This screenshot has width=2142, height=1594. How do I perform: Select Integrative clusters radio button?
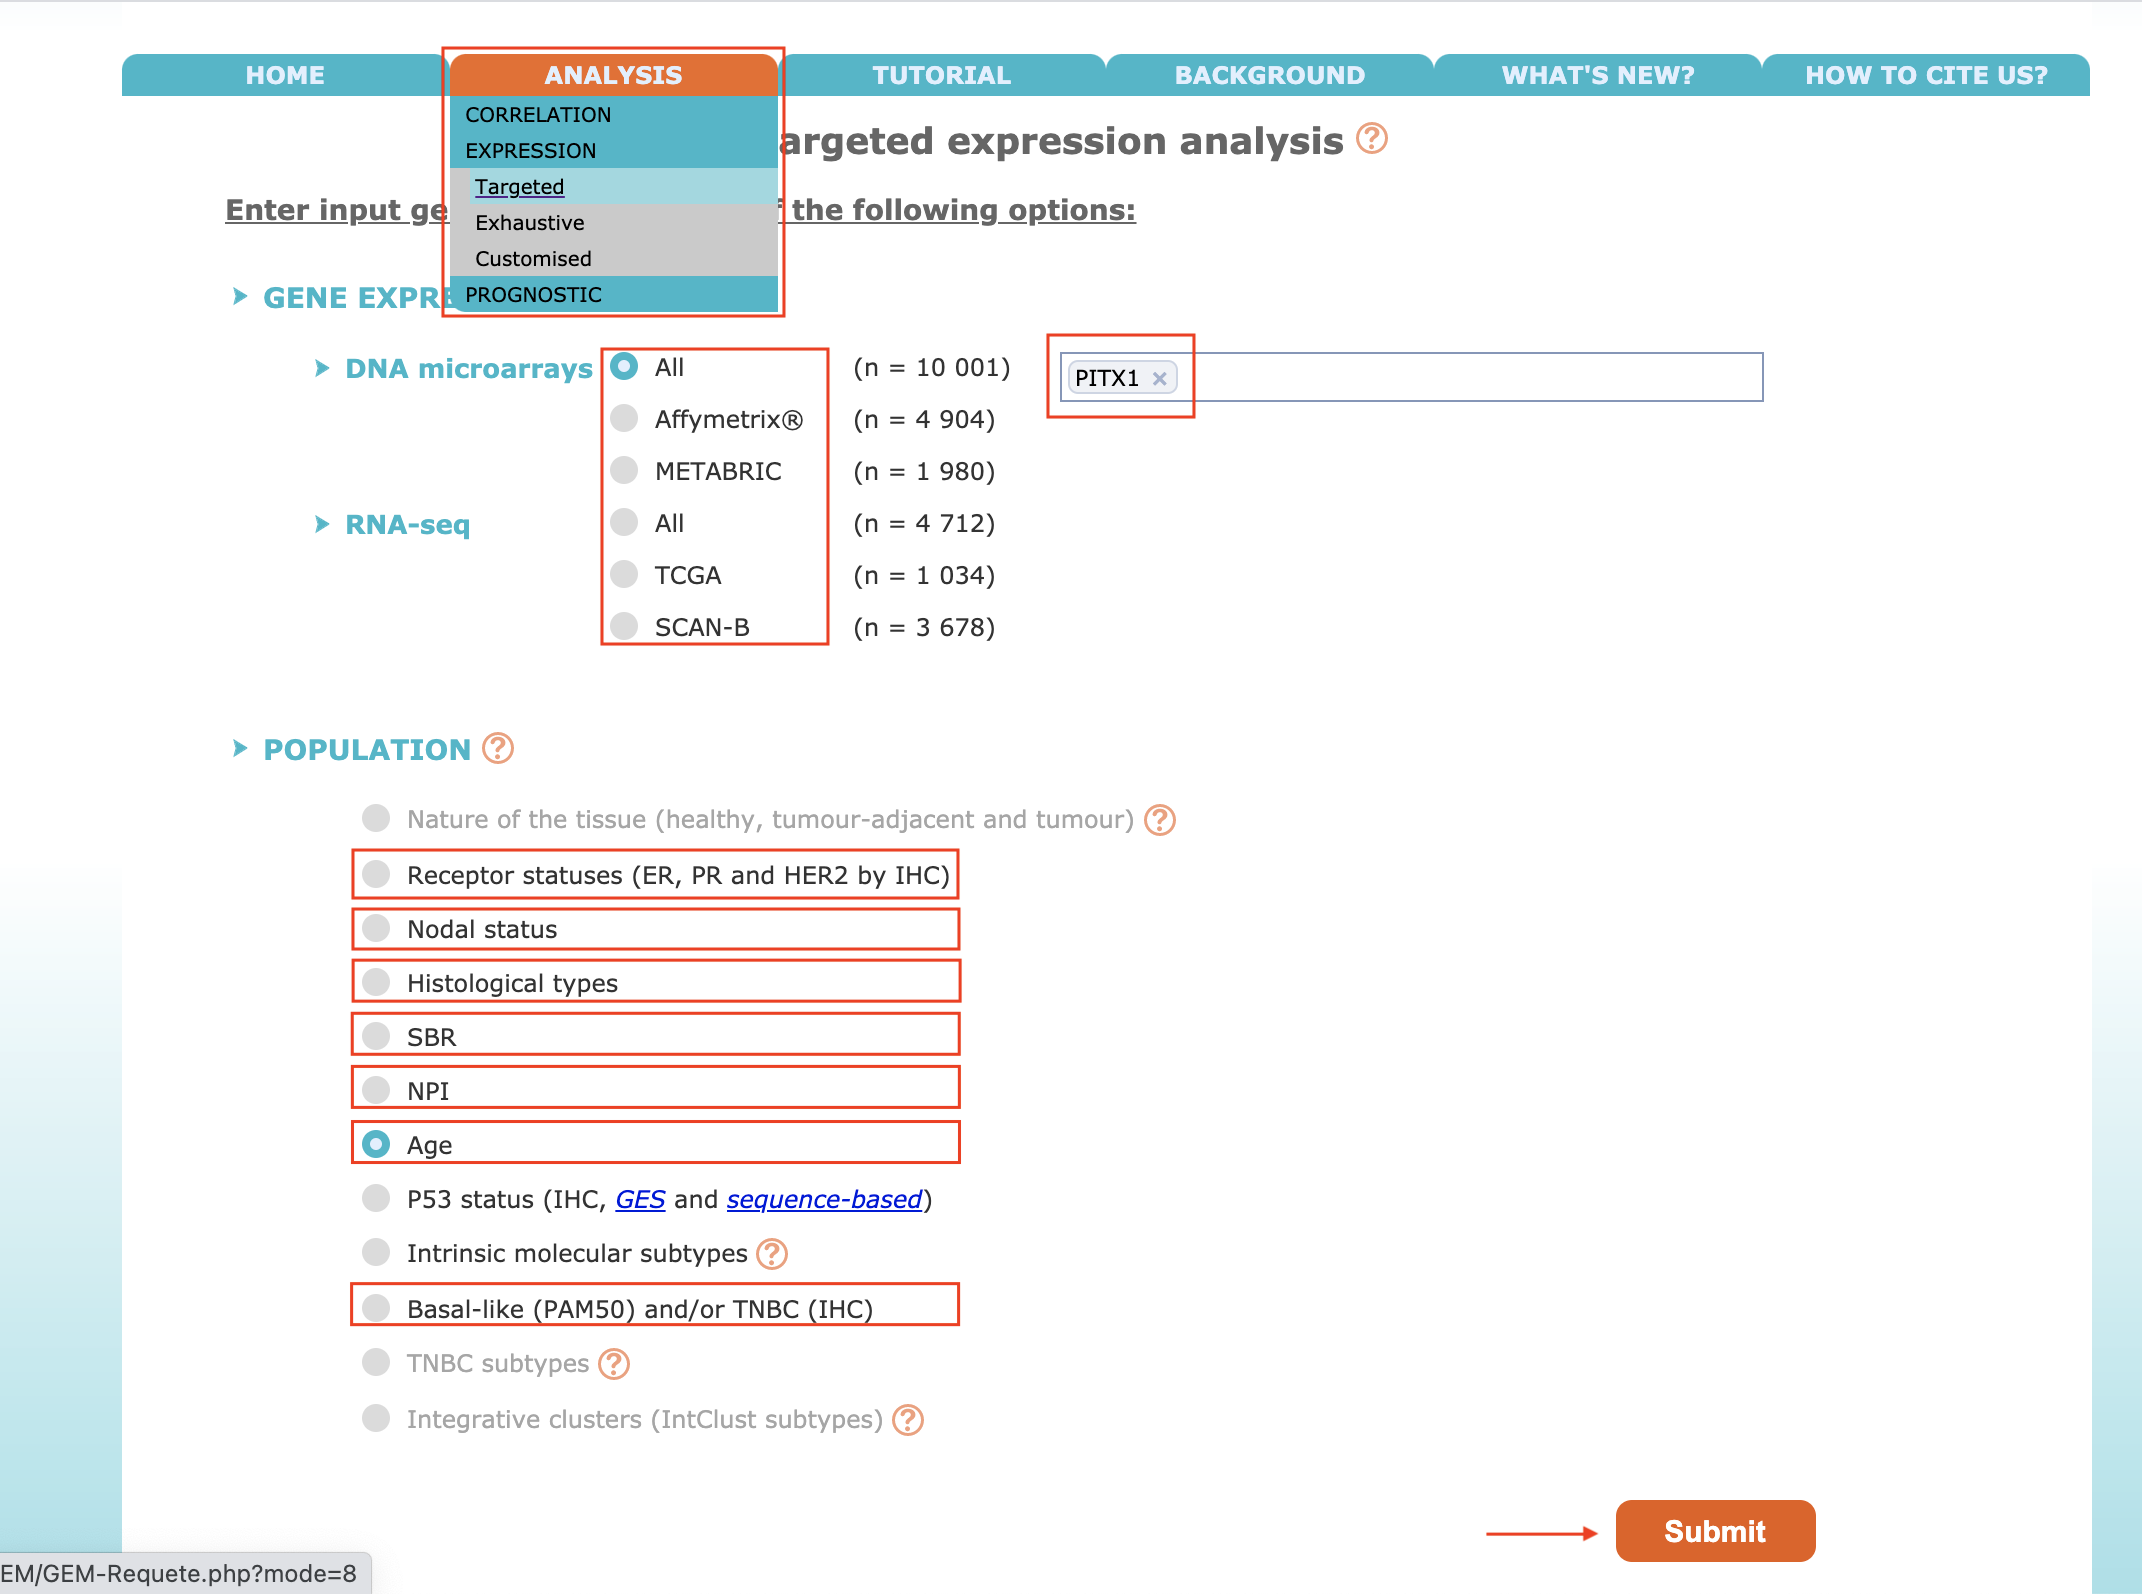pyautogui.click(x=376, y=1418)
